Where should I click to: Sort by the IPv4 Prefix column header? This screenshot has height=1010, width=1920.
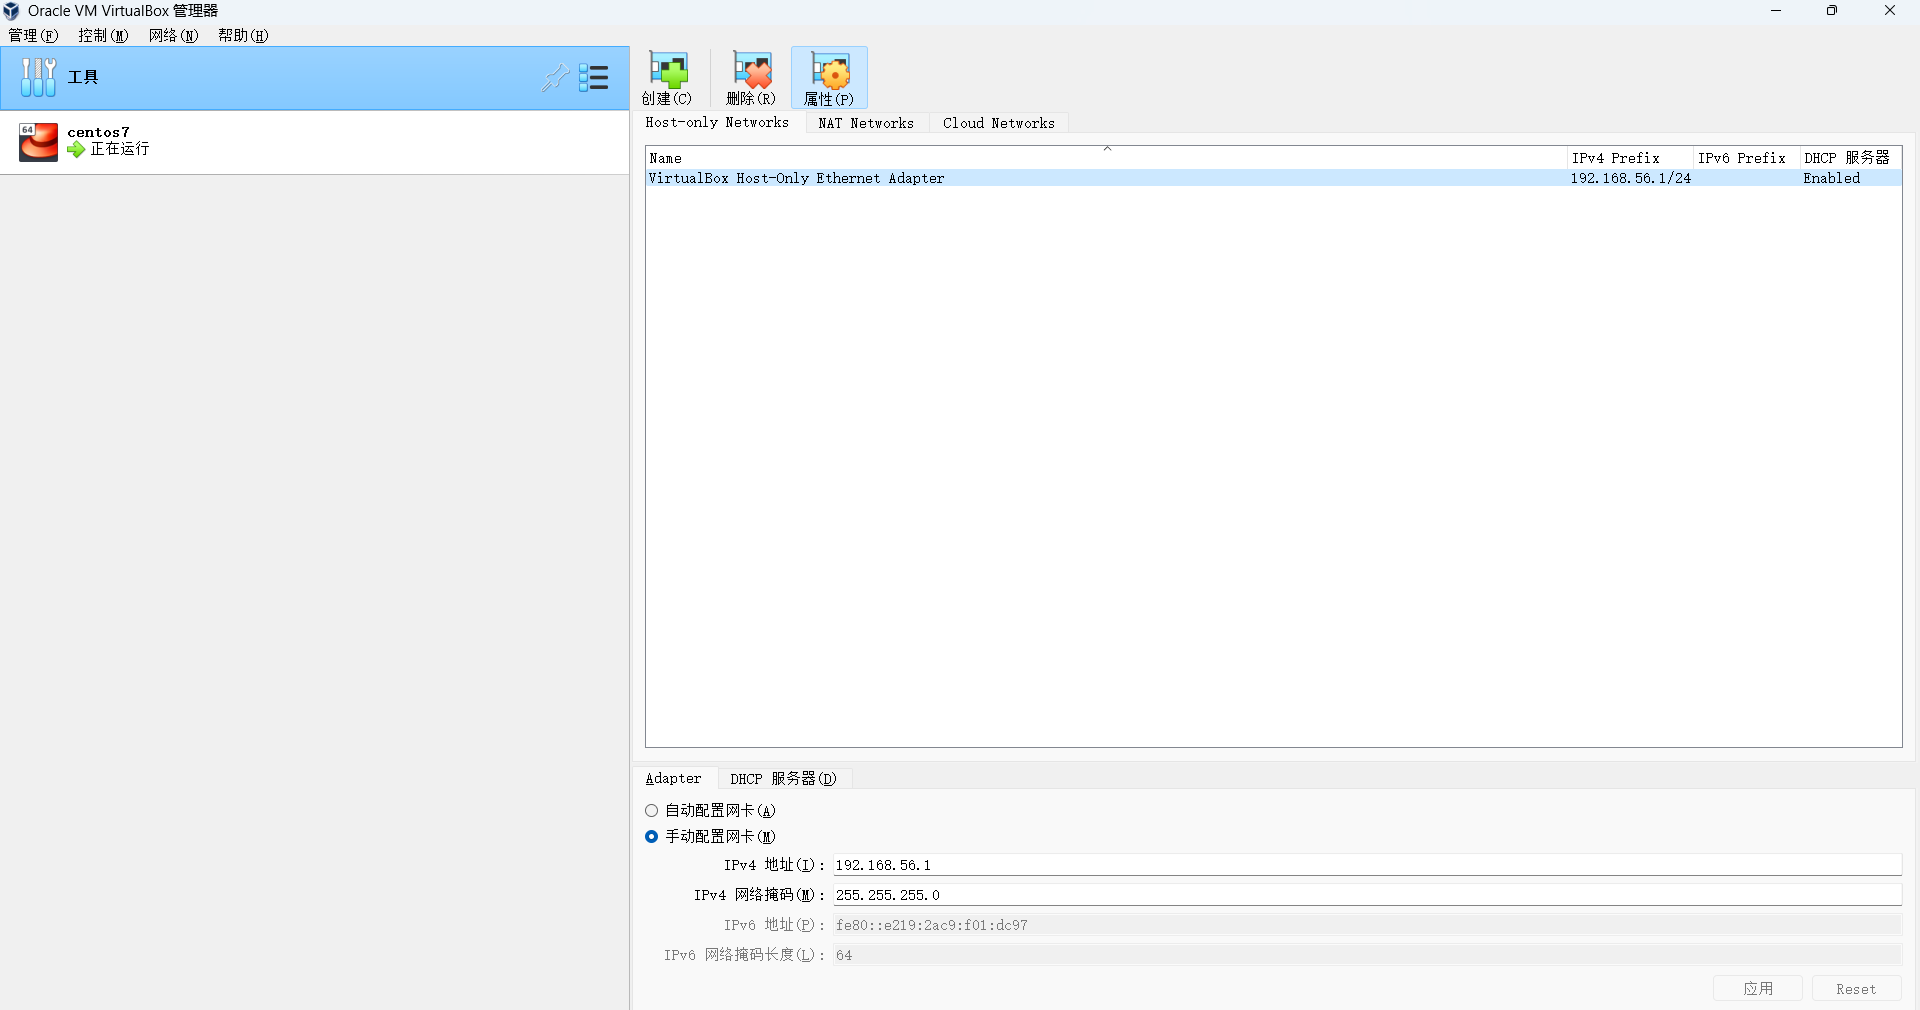click(x=1630, y=158)
